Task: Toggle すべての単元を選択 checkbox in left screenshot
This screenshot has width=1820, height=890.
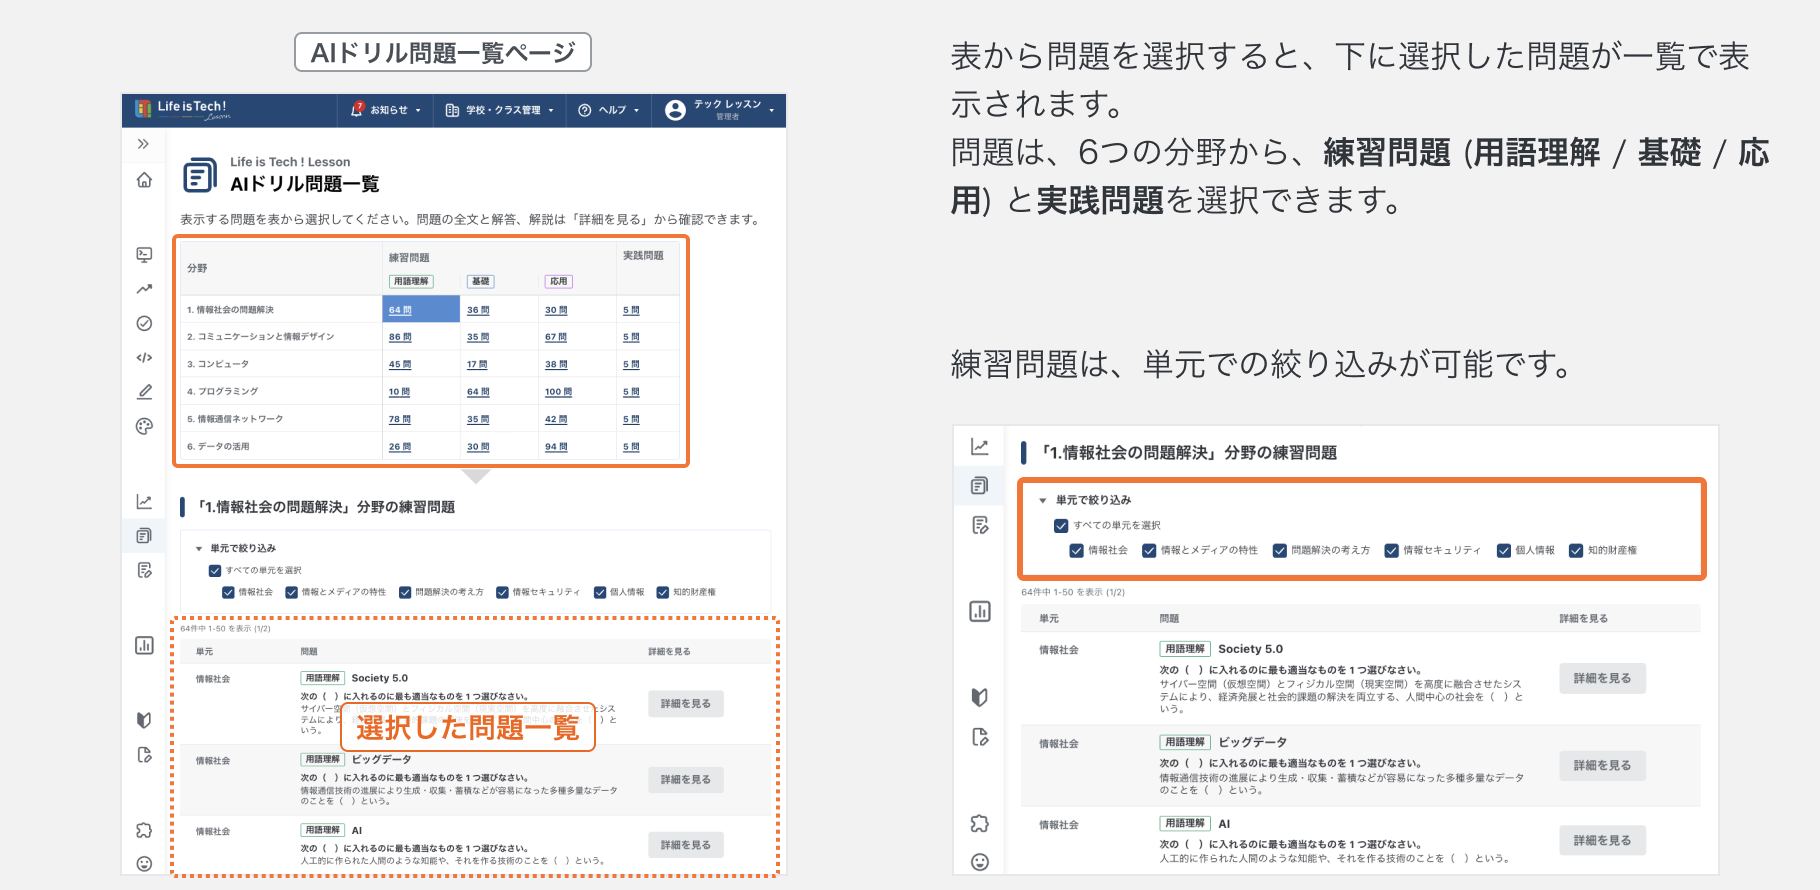Action: 215,571
